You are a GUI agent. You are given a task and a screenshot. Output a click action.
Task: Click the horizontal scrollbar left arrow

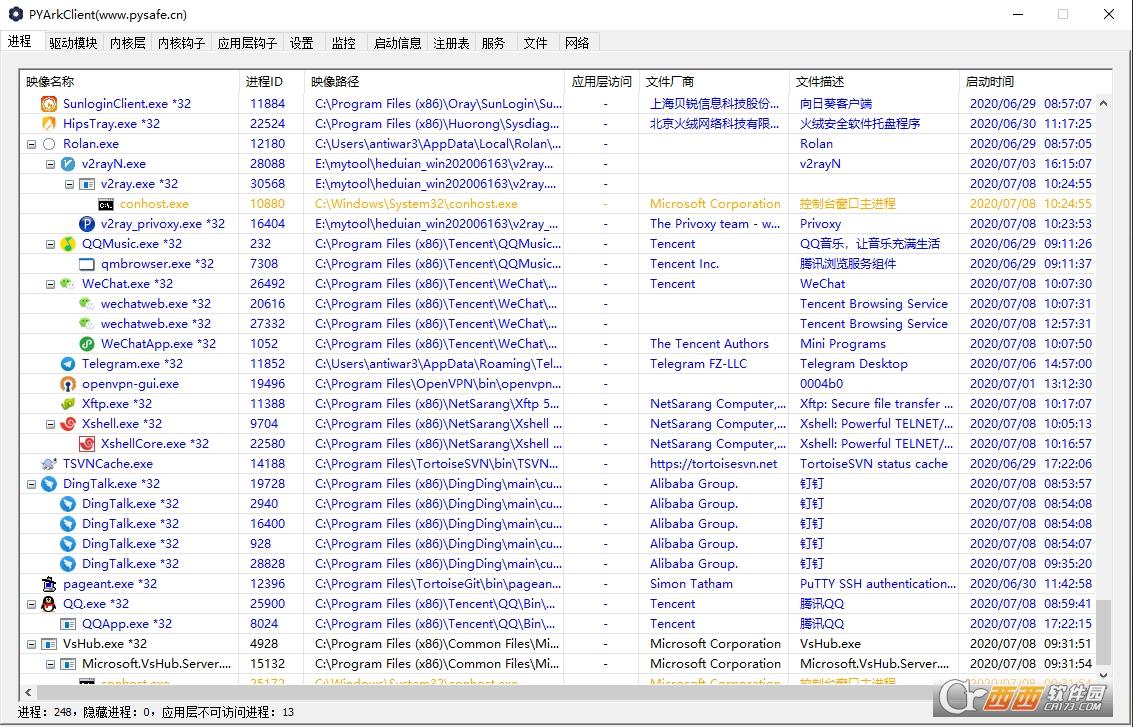pyautogui.click(x=28, y=692)
